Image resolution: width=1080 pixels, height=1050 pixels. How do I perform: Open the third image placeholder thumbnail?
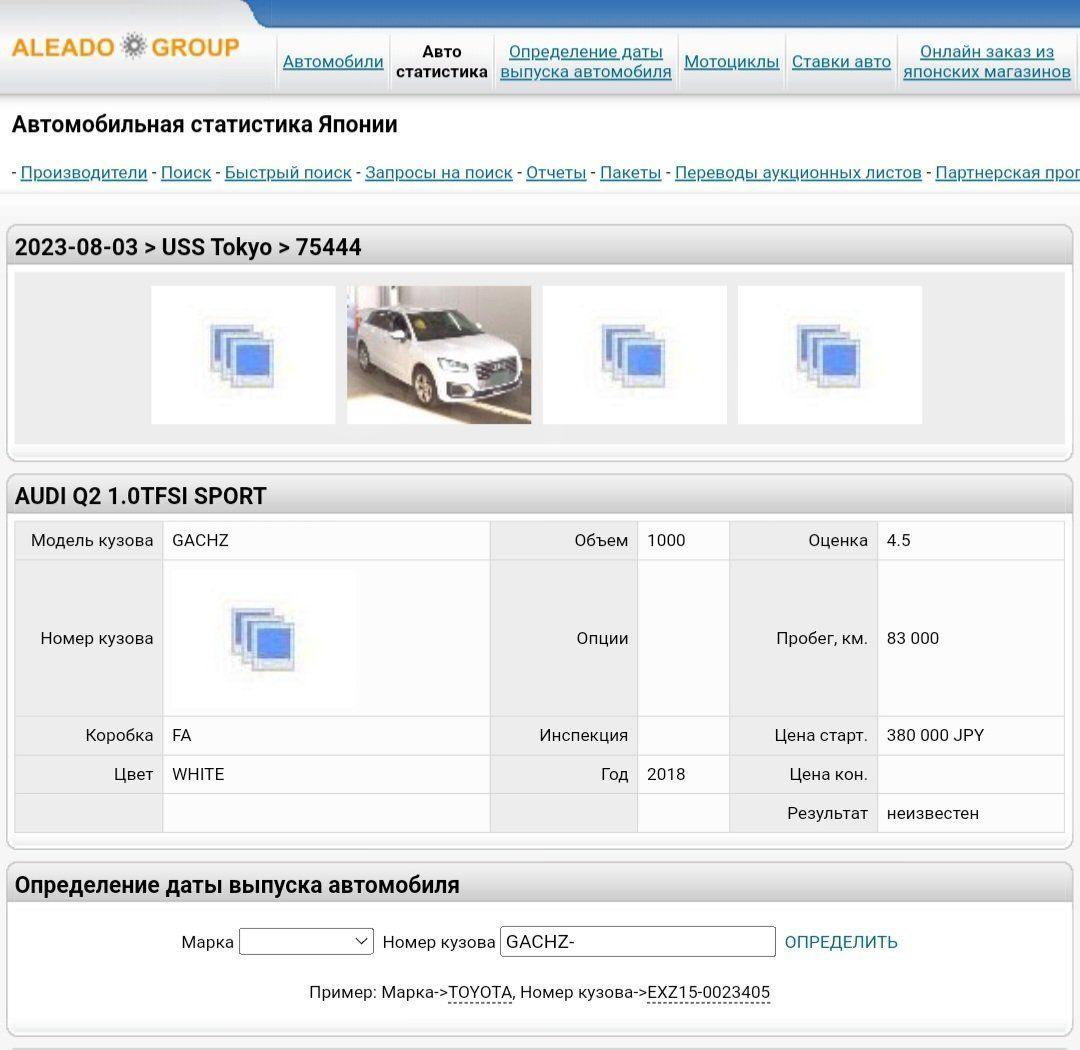click(x=634, y=355)
